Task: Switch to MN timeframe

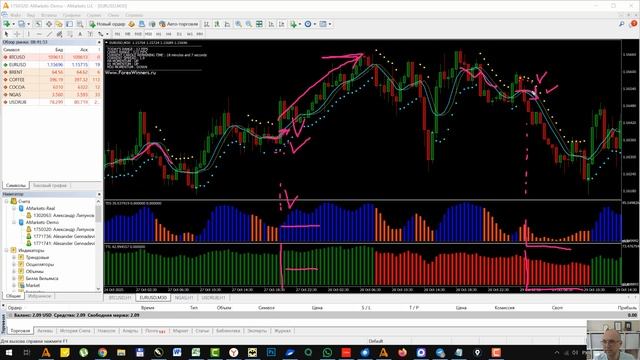Action: pos(200,34)
